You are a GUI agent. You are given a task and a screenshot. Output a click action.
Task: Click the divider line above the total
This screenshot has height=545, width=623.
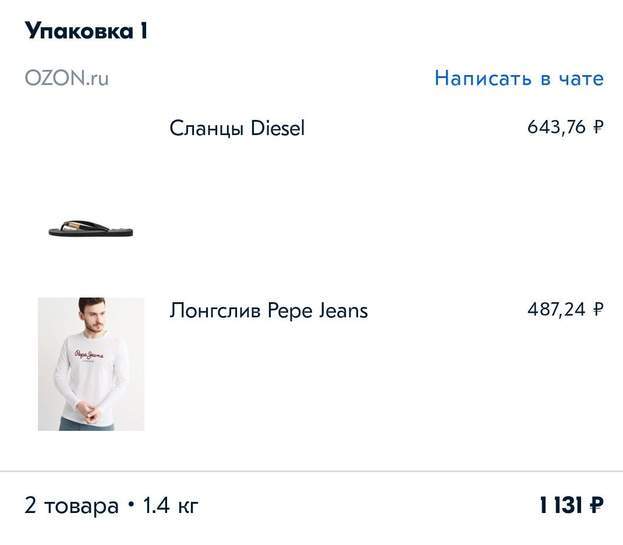click(311, 470)
